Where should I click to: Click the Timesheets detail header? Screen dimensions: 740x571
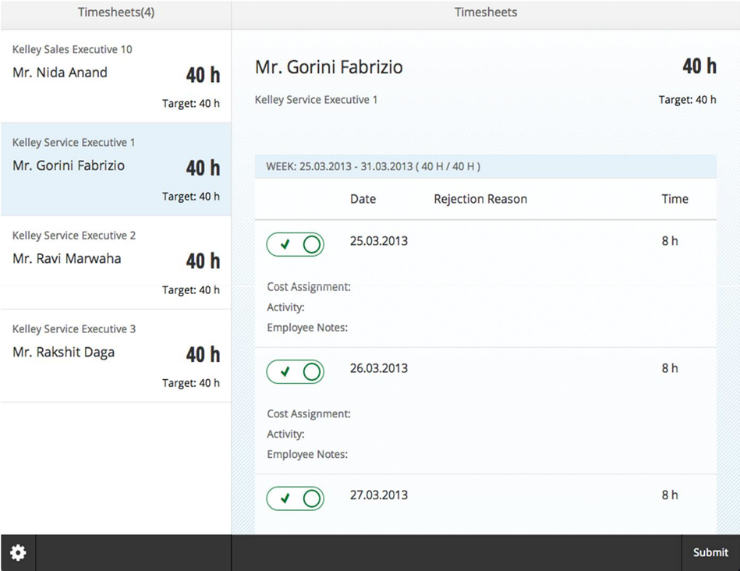[486, 12]
